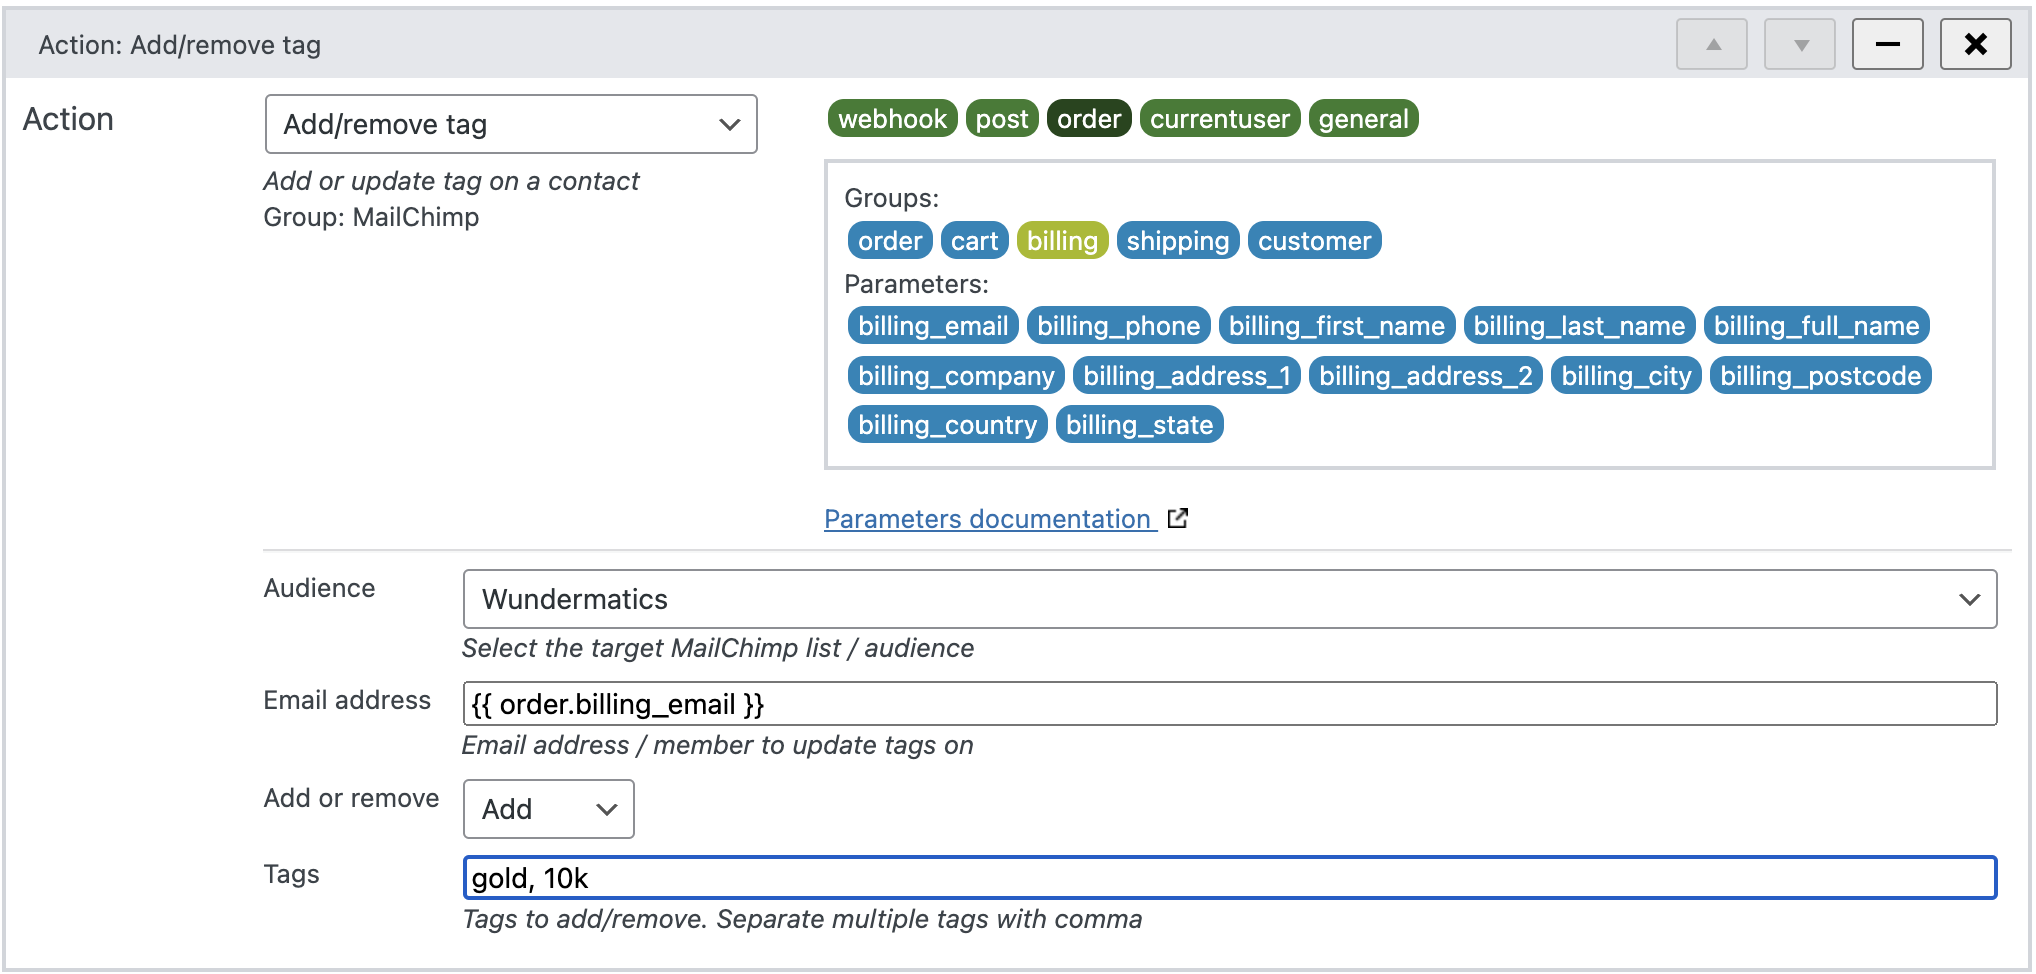Open the Action type dropdown
The height and width of the screenshot is (974, 2036).
click(510, 124)
